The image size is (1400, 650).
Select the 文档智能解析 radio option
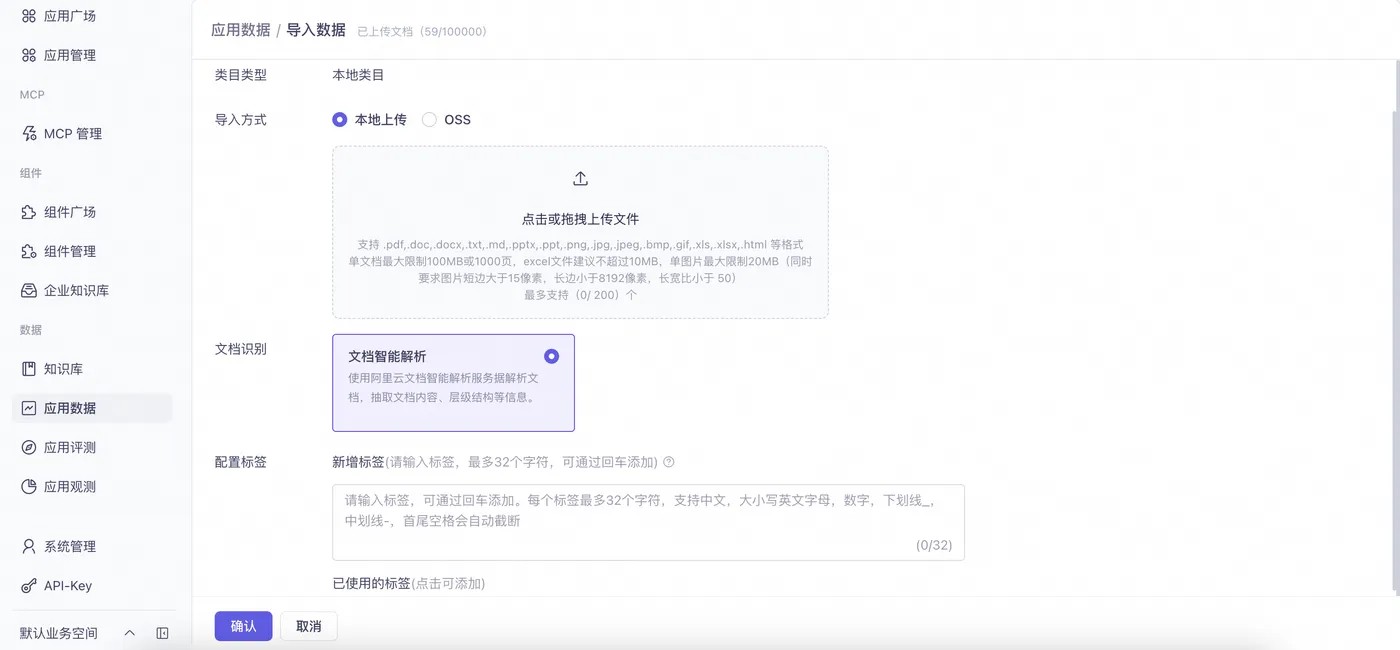click(x=552, y=356)
